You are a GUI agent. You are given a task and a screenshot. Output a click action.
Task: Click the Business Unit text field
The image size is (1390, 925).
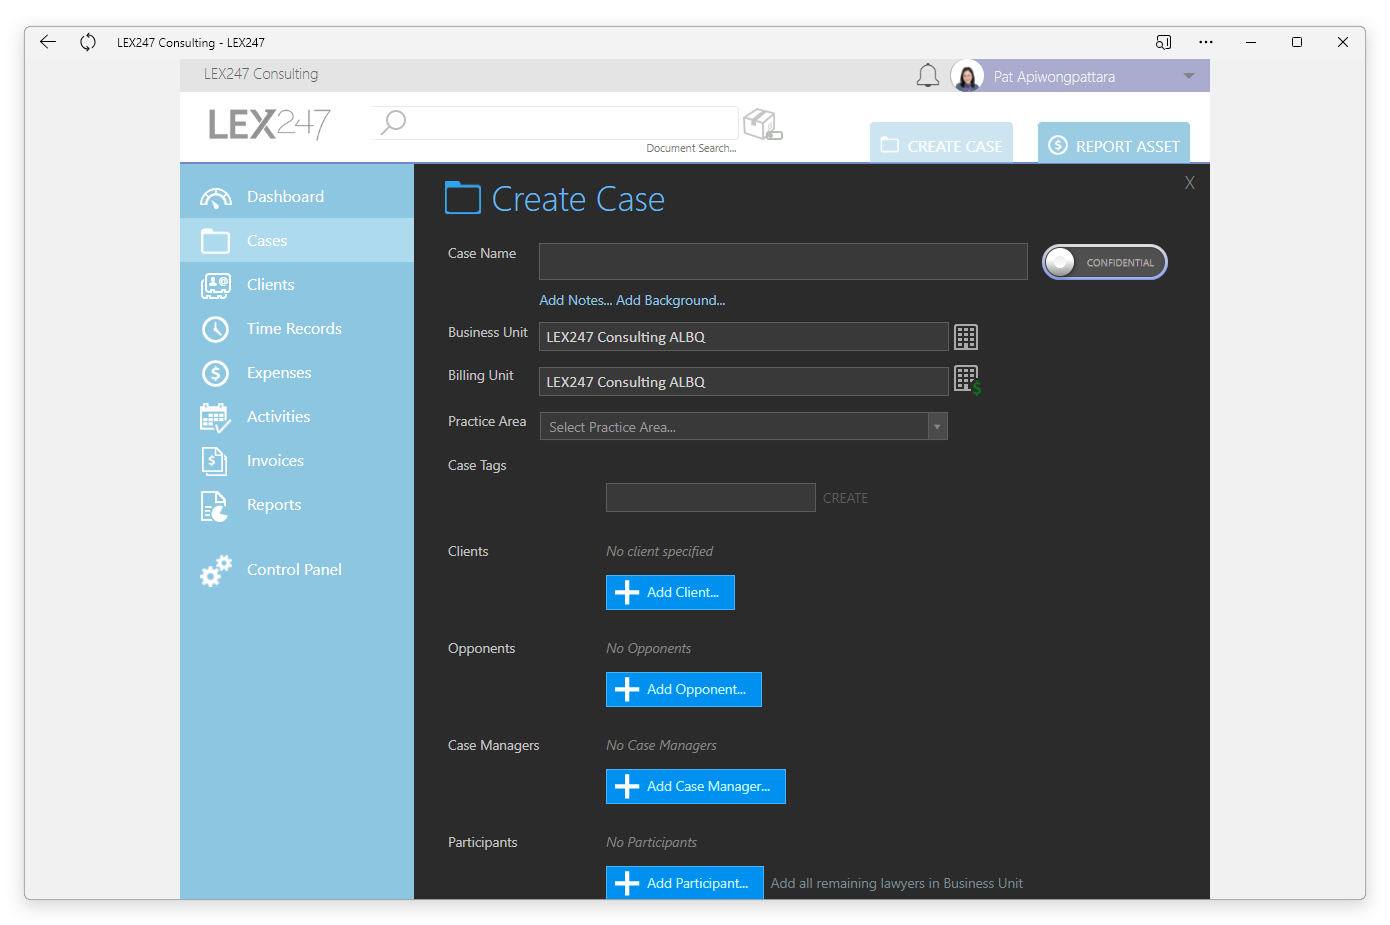tap(743, 337)
